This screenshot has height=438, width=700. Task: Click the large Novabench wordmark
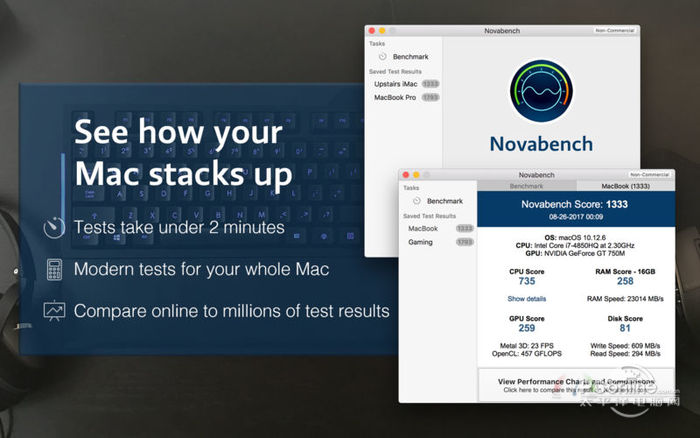542,144
